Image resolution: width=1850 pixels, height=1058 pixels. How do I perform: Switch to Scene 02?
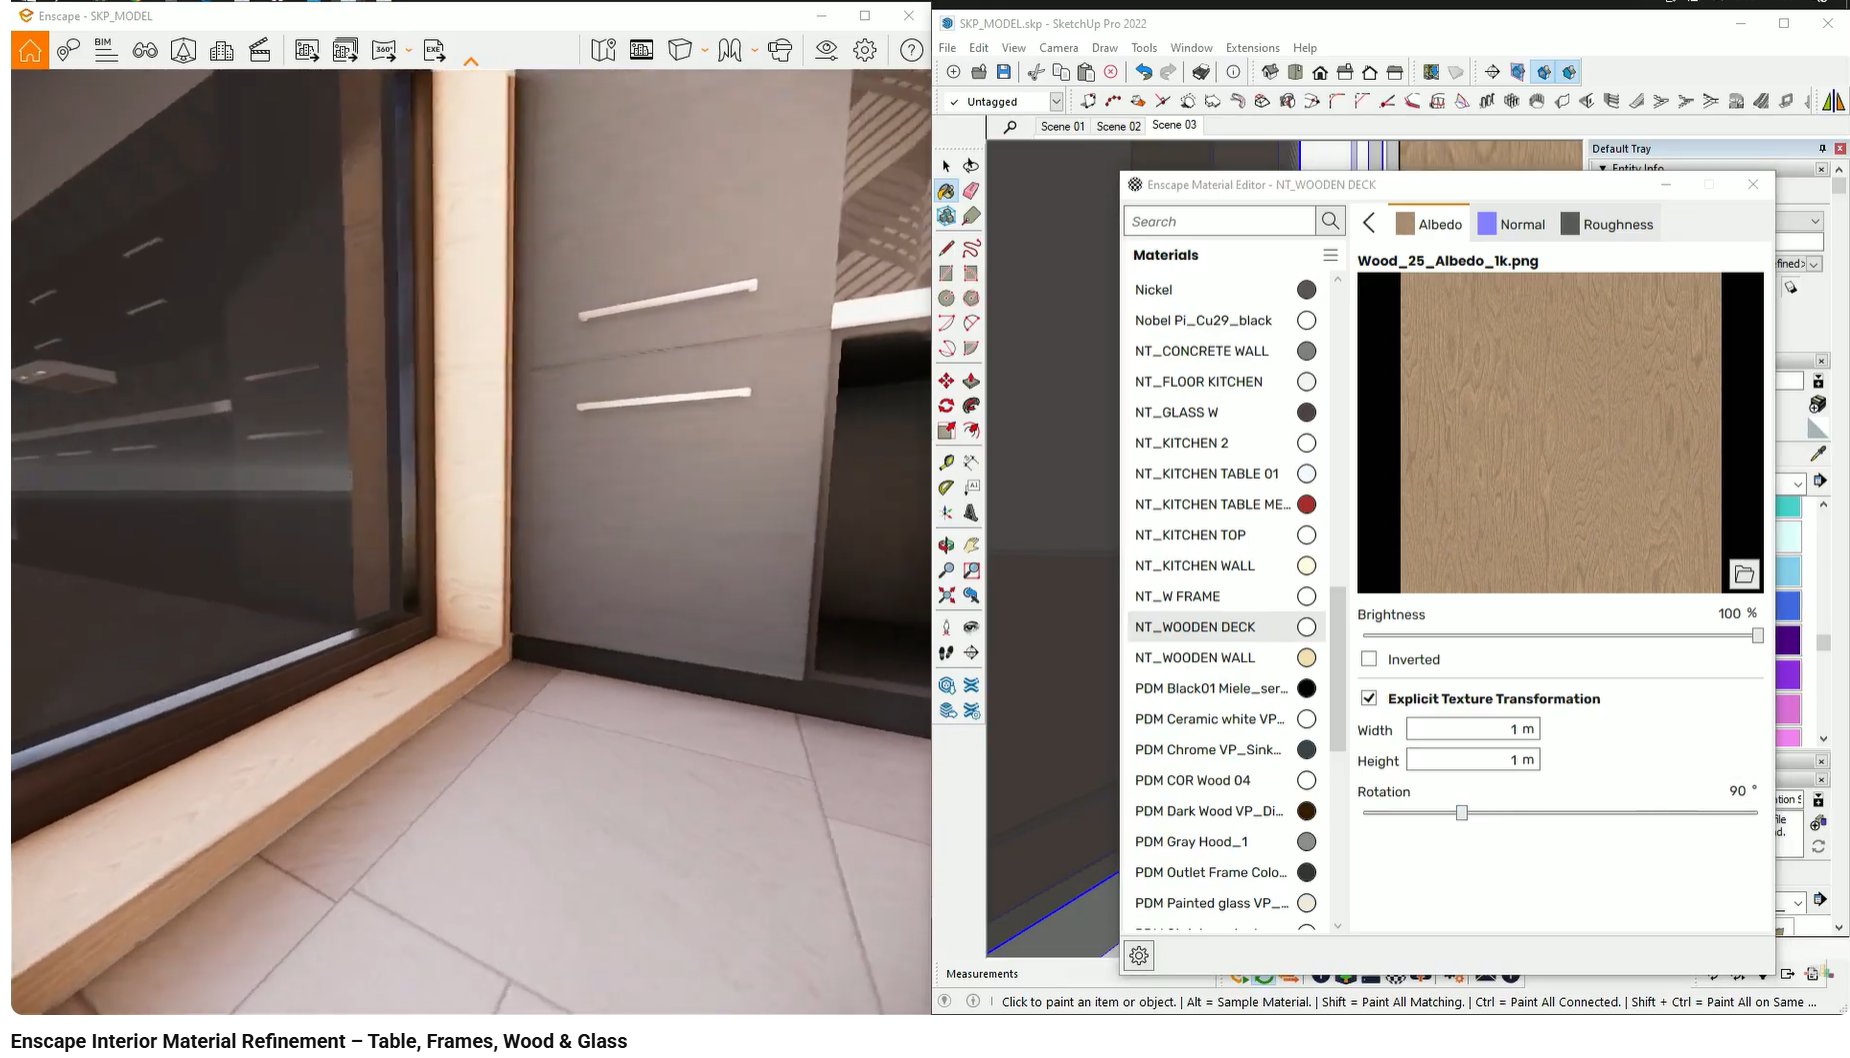point(1117,125)
